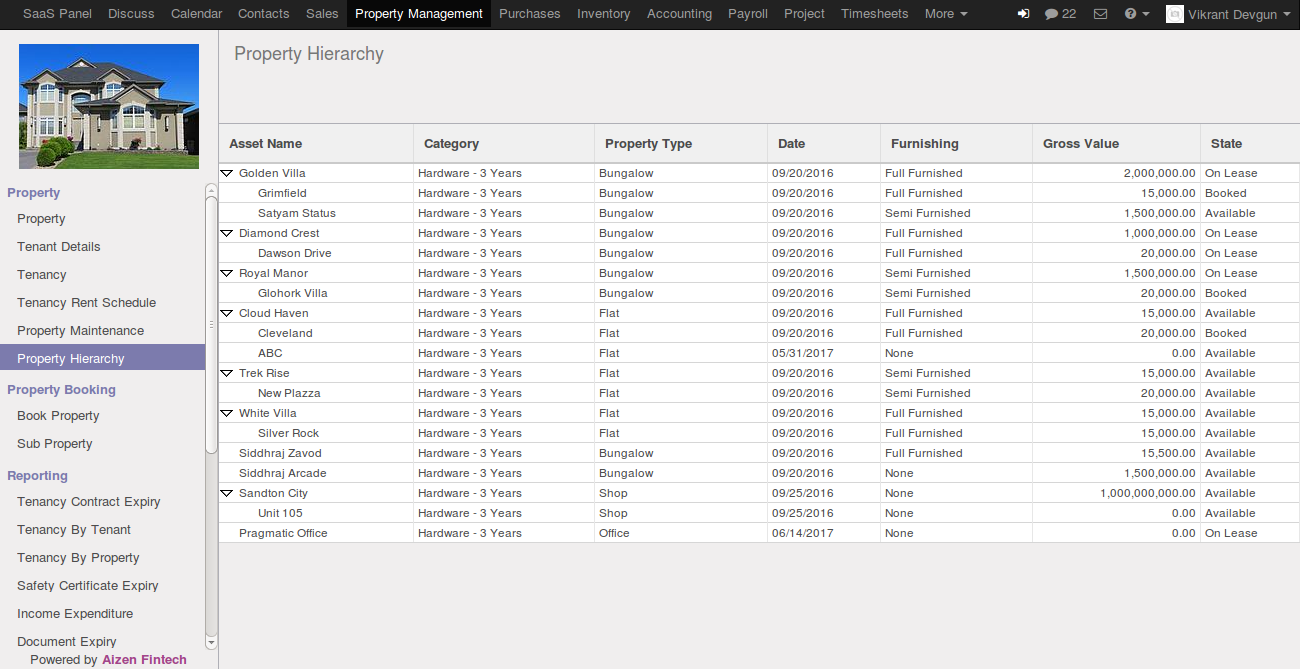Click the Aizen Fintech link
The width and height of the screenshot is (1300, 669).
point(144,660)
